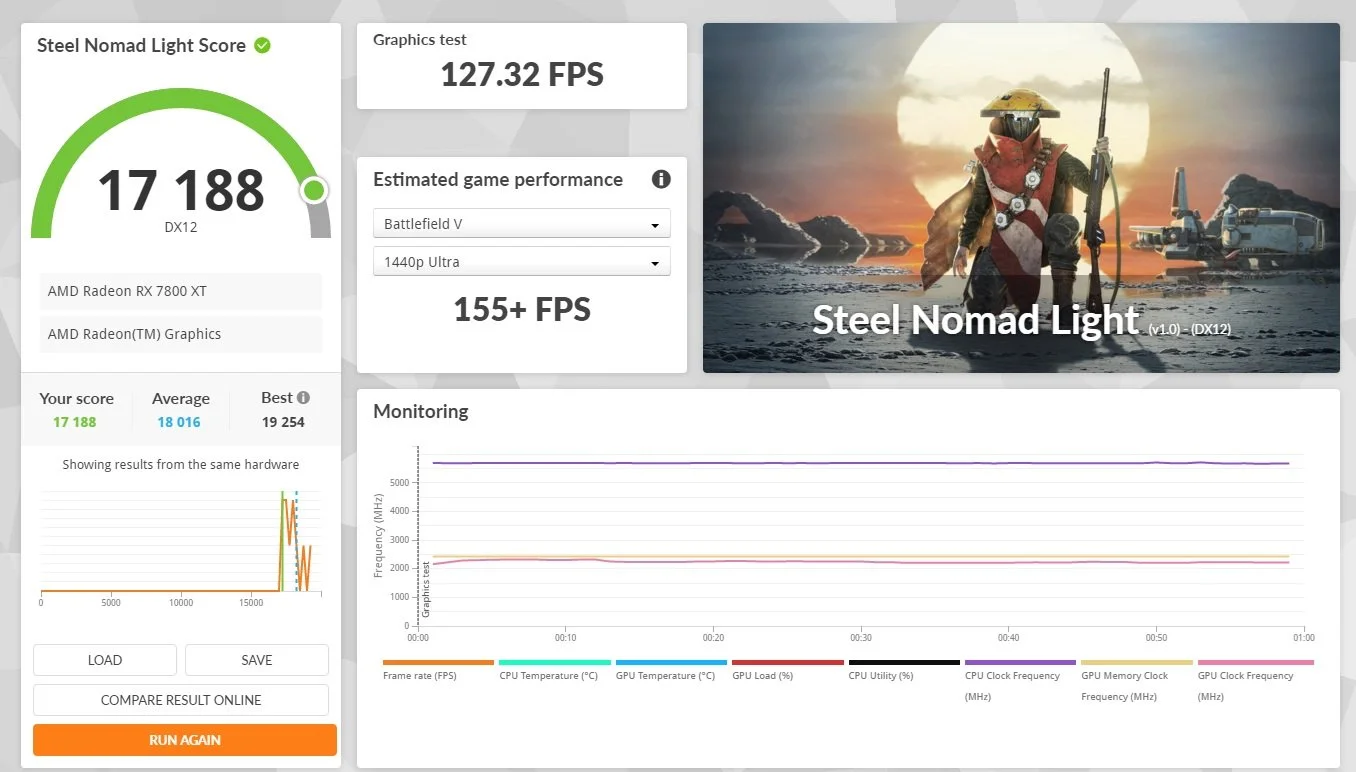Screen dimensions: 1356x772
Task: Click COMPARE RESULT ONLINE
Action: pyautogui.click(x=180, y=700)
